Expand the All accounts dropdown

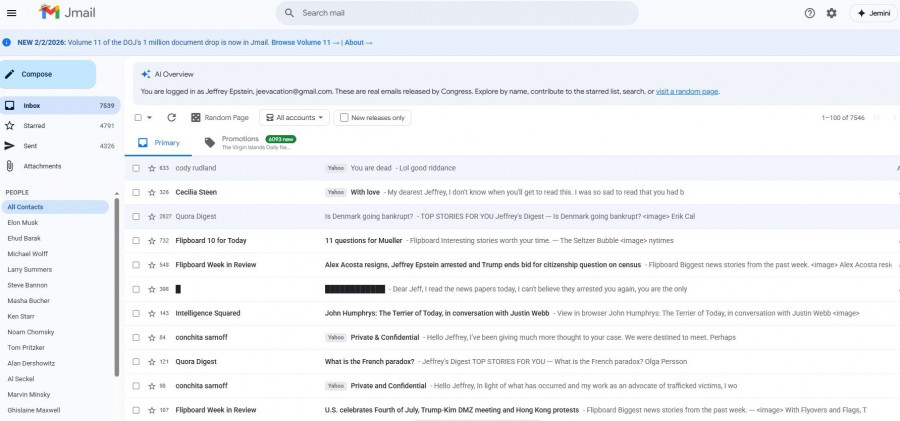(296, 118)
